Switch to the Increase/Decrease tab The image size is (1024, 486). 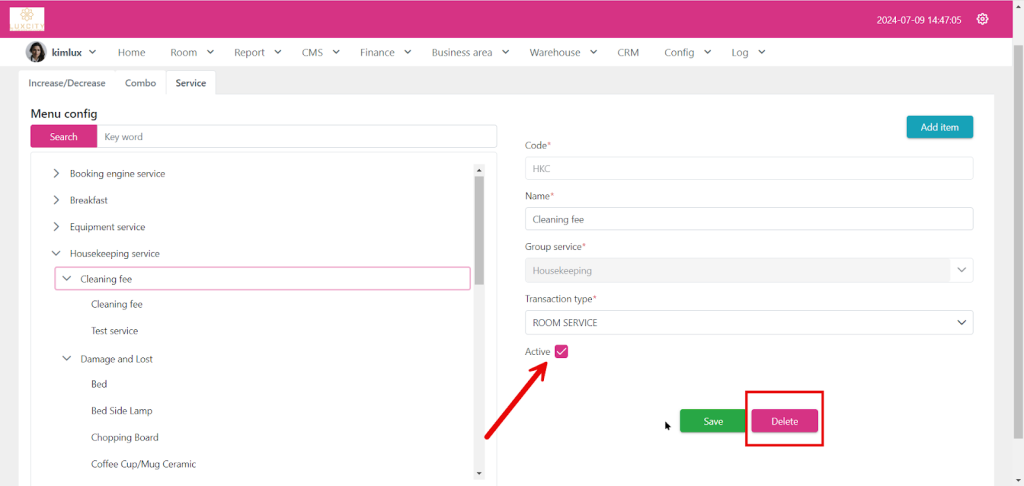pyautogui.click(x=67, y=83)
